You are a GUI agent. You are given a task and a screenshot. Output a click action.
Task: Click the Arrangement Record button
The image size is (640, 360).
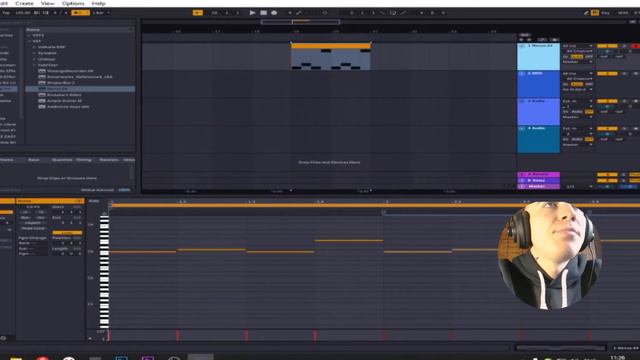[274, 13]
